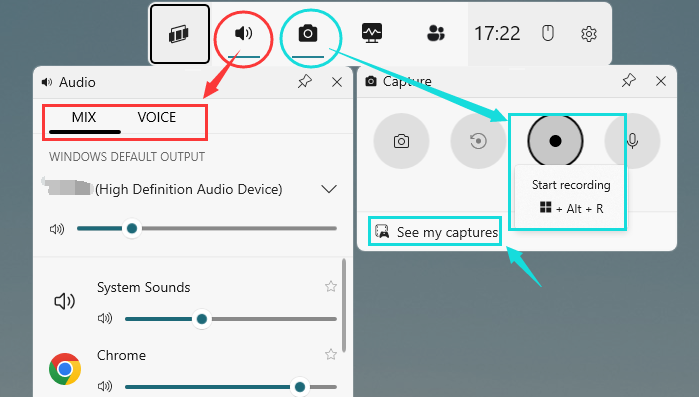Switch to the VOICE tab

pos(156,118)
